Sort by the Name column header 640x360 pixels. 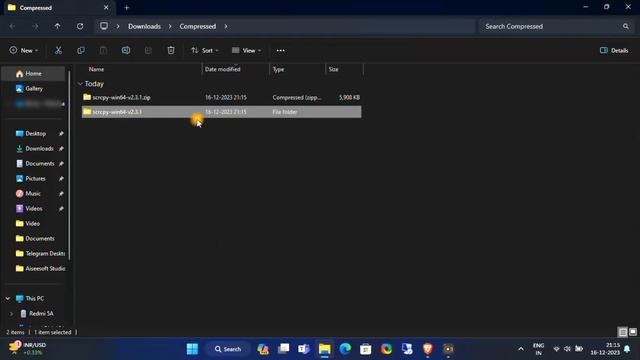tap(96, 69)
